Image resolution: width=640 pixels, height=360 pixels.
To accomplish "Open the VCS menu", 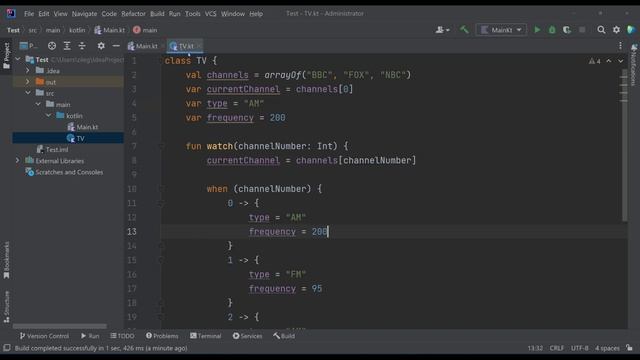I will coord(210,14).
